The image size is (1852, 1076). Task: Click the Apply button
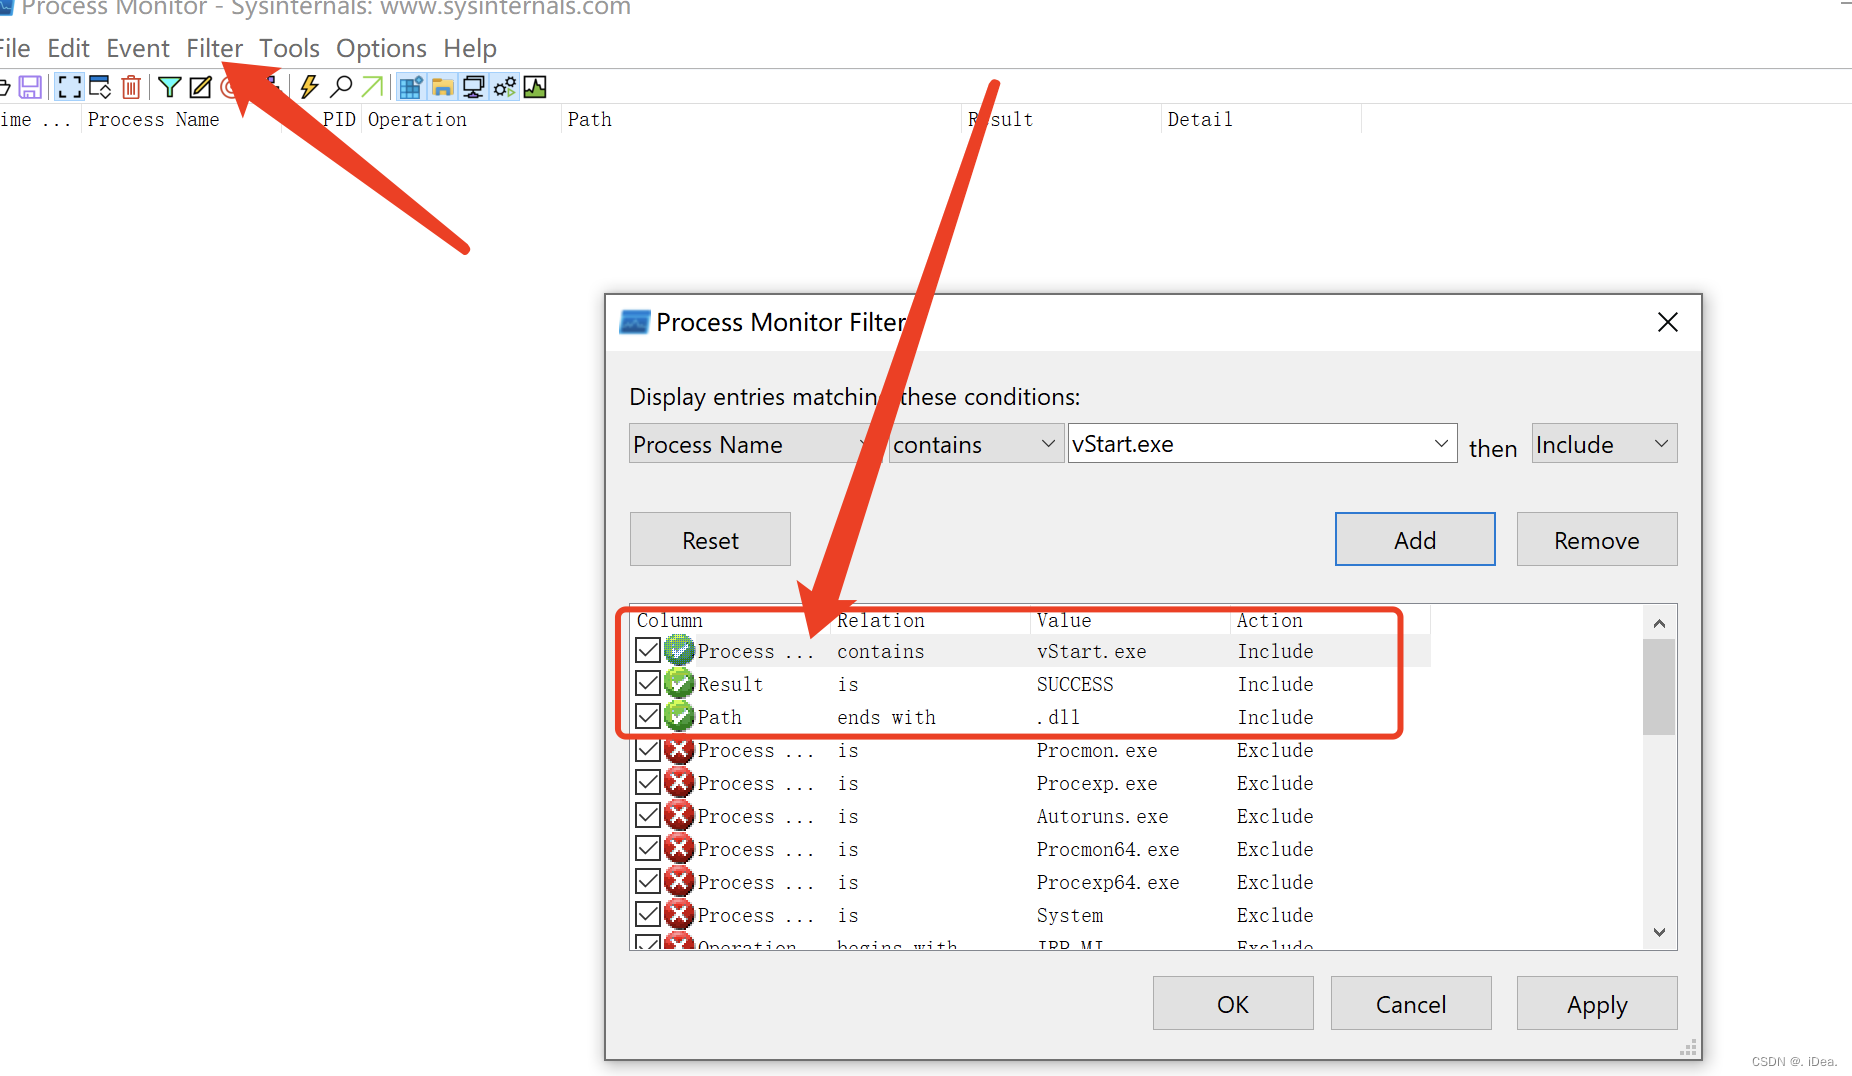point(1597,1003)
